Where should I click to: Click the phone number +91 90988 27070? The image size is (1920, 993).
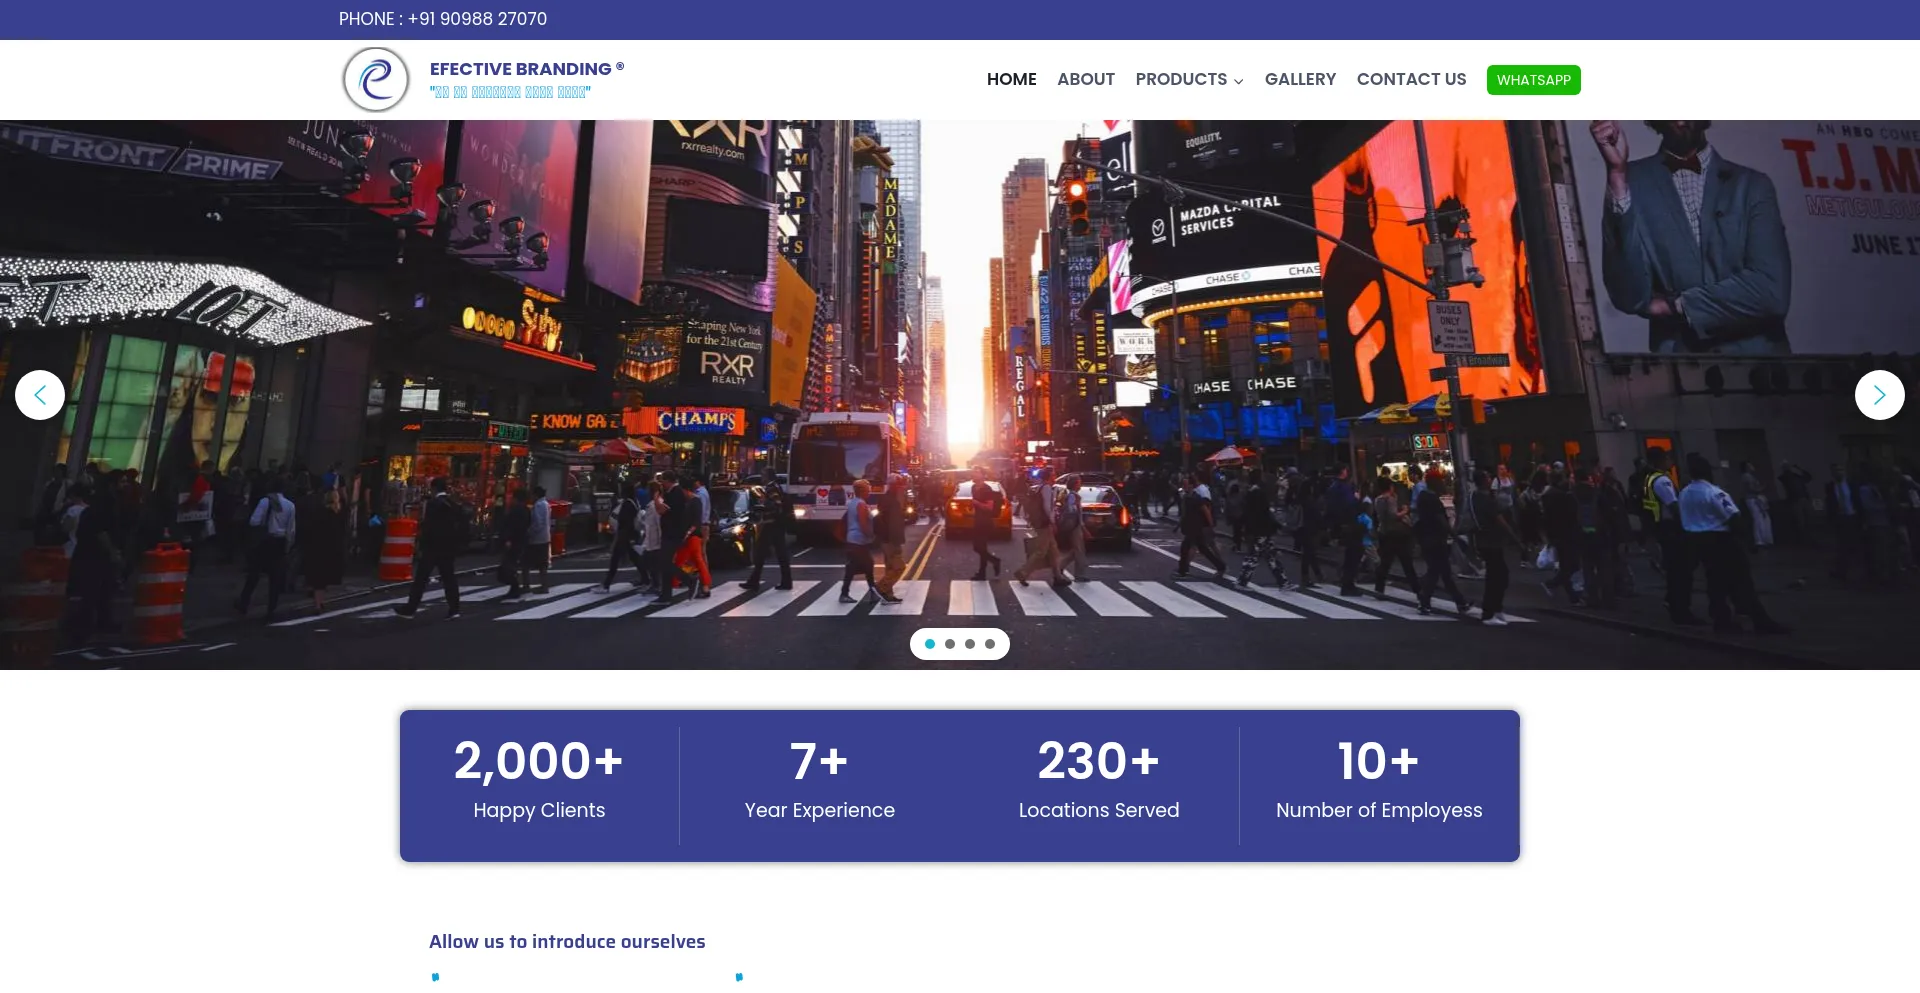pos(477,19)
